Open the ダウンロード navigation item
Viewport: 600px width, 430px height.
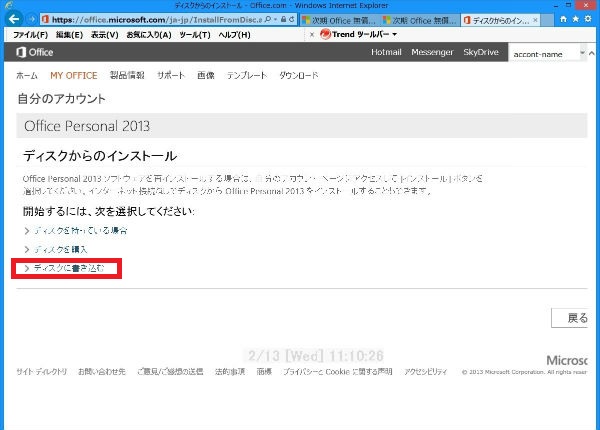click(x=298, y=75)
